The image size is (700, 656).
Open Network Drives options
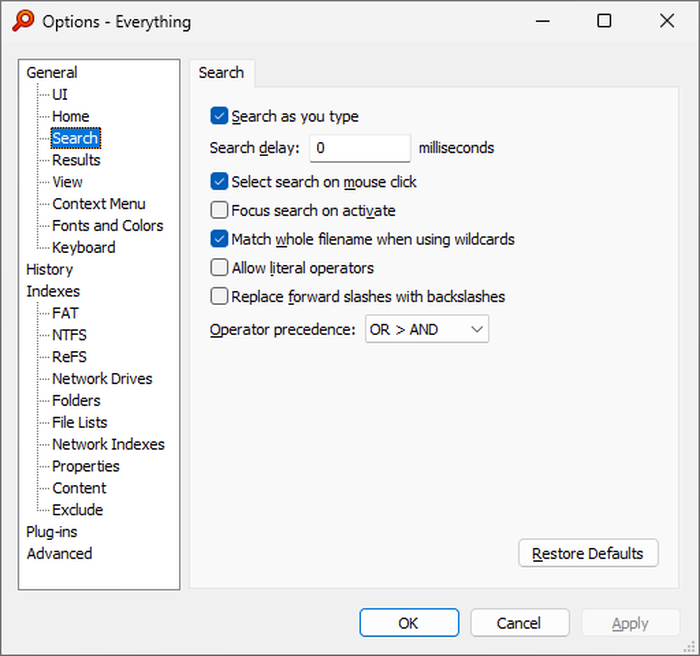102,379
